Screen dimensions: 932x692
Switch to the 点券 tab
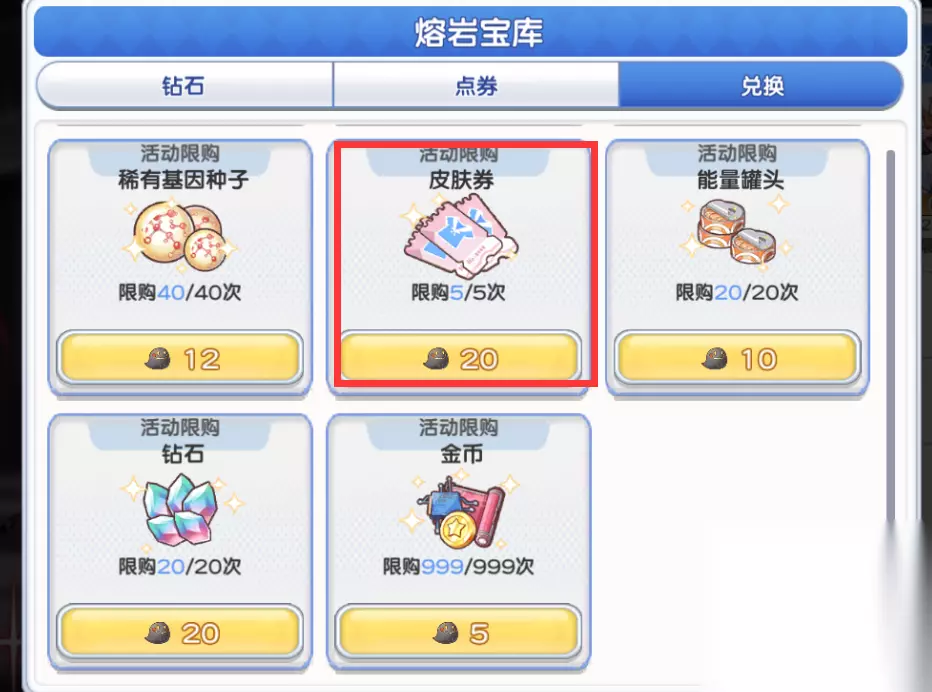coord(476,86)
